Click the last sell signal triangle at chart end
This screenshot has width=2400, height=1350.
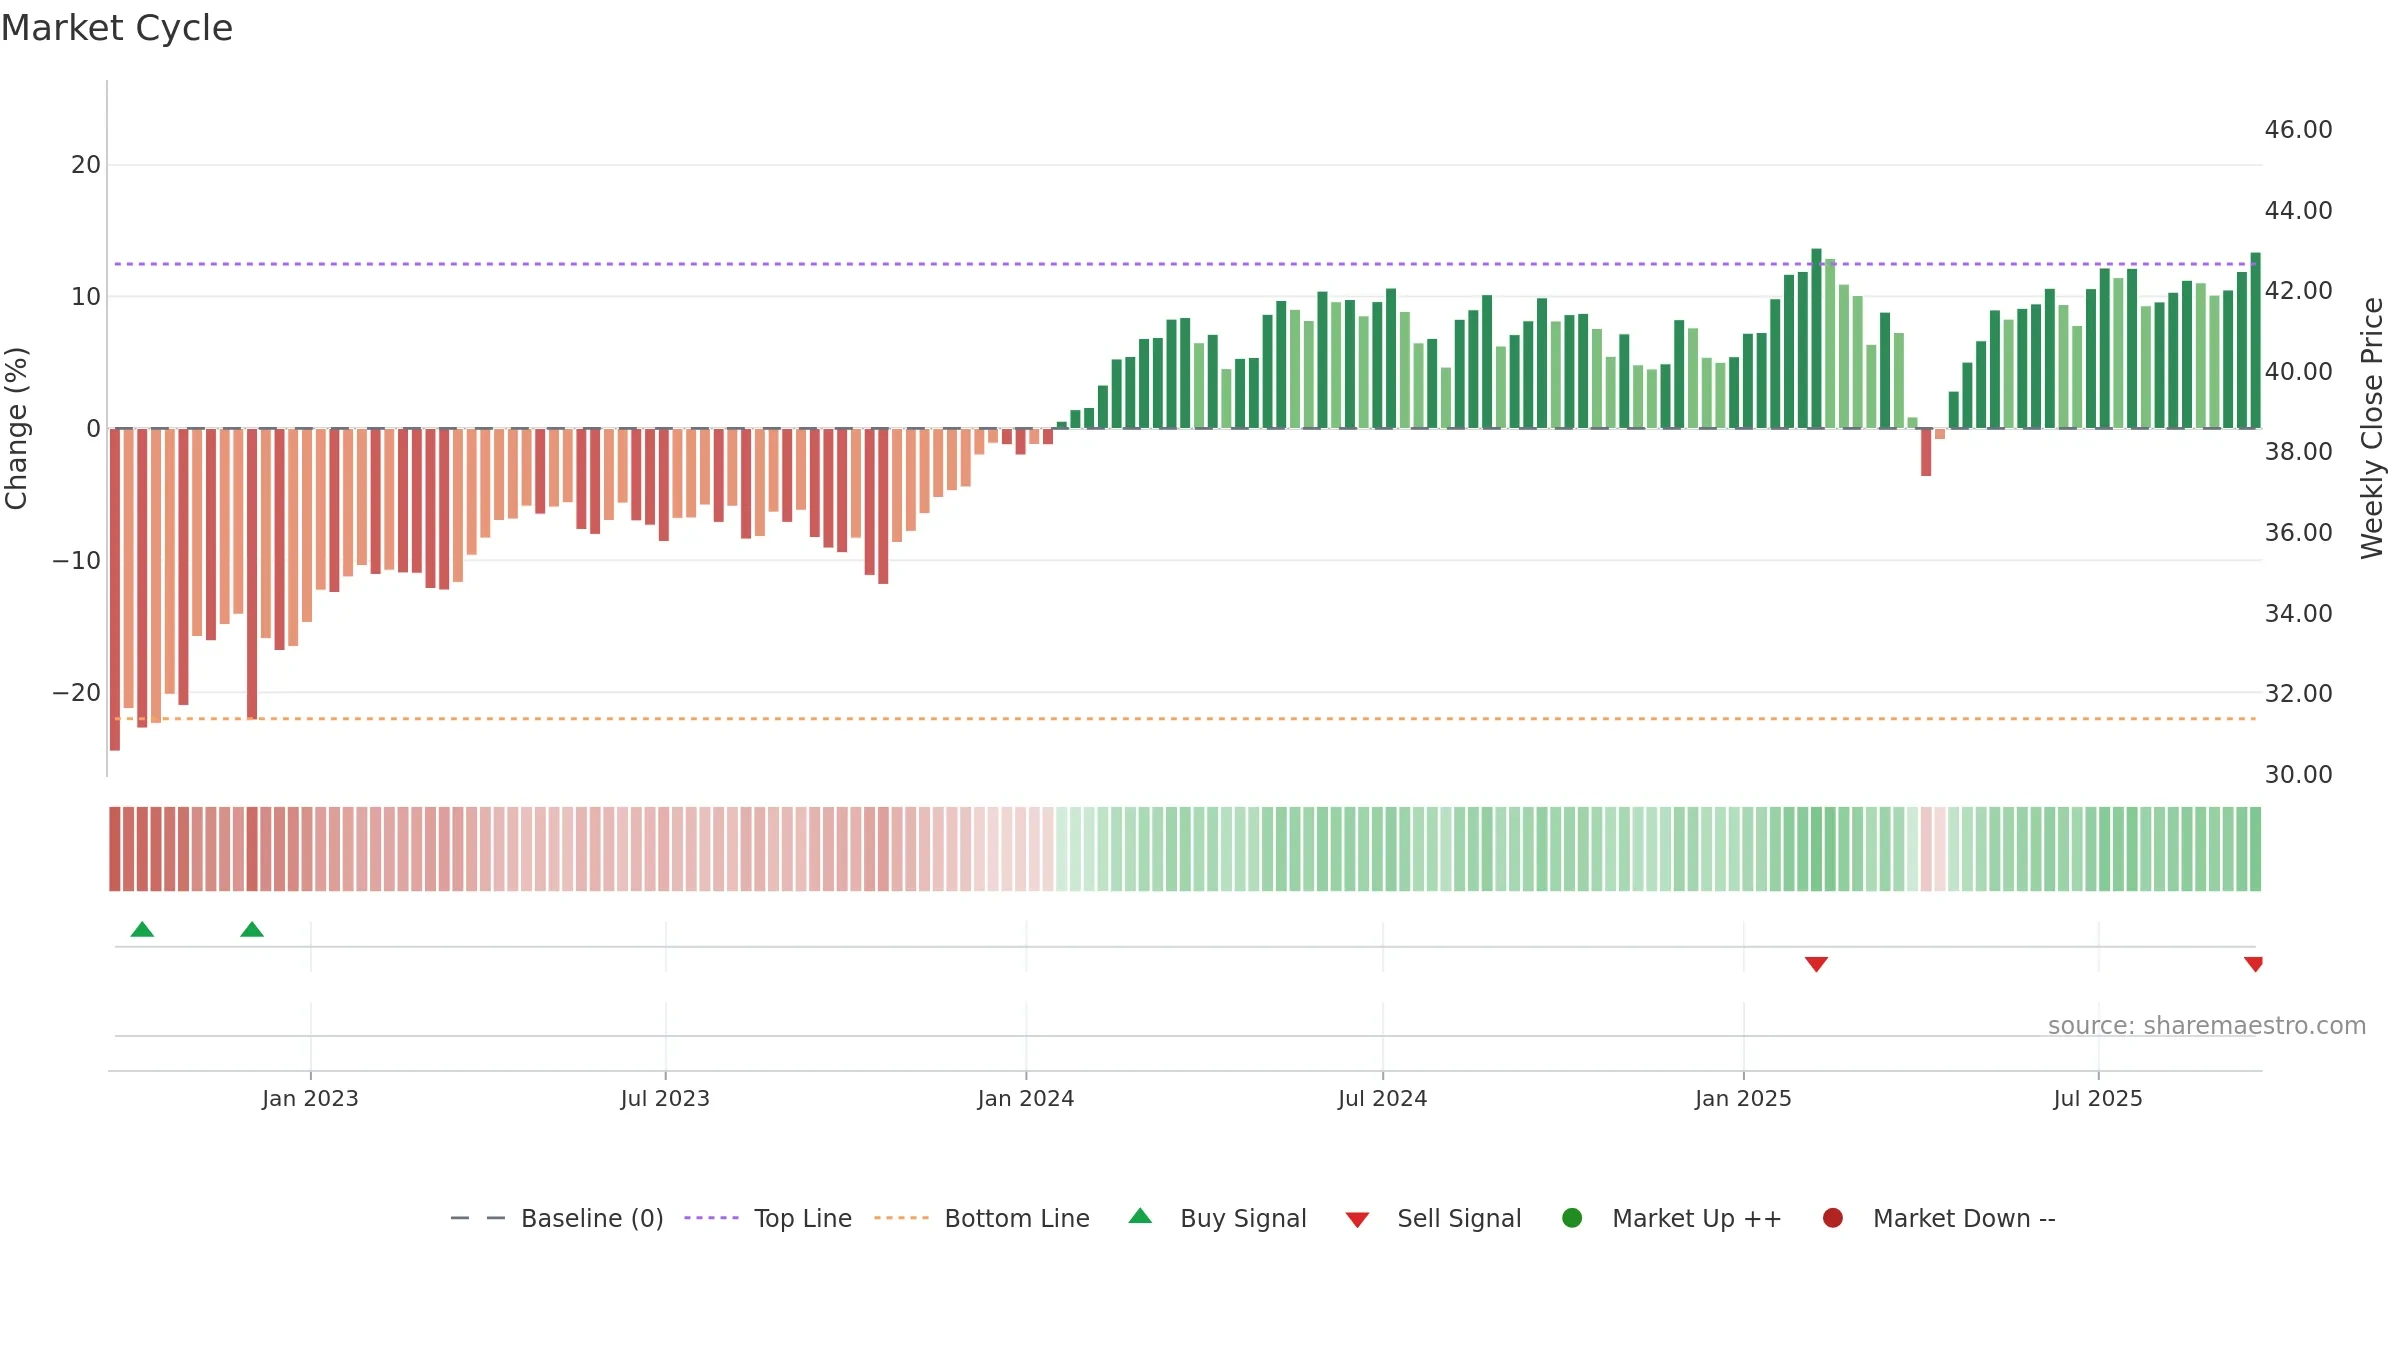point(2253,964)
